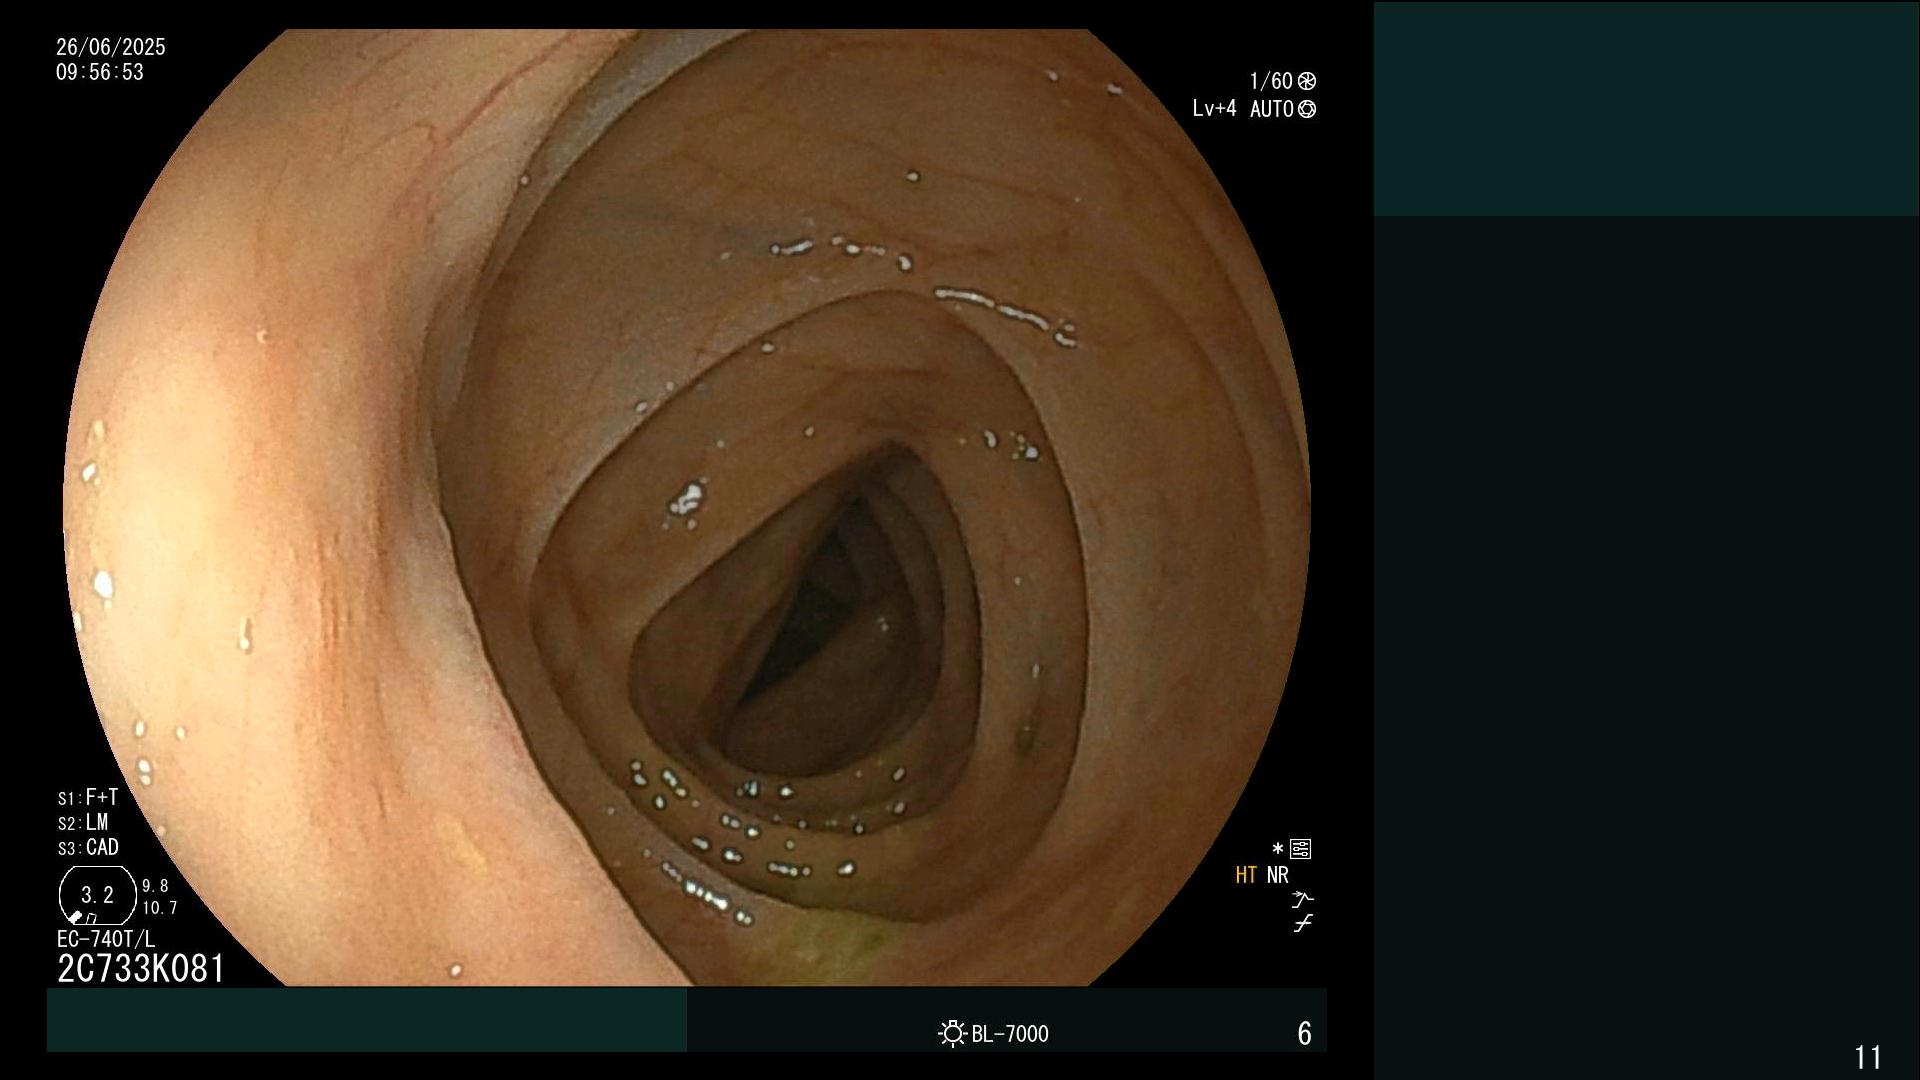Click the structure emphasis curve icon with arrow
The image size is (1920, 1080).
(x=1302, y=899)
